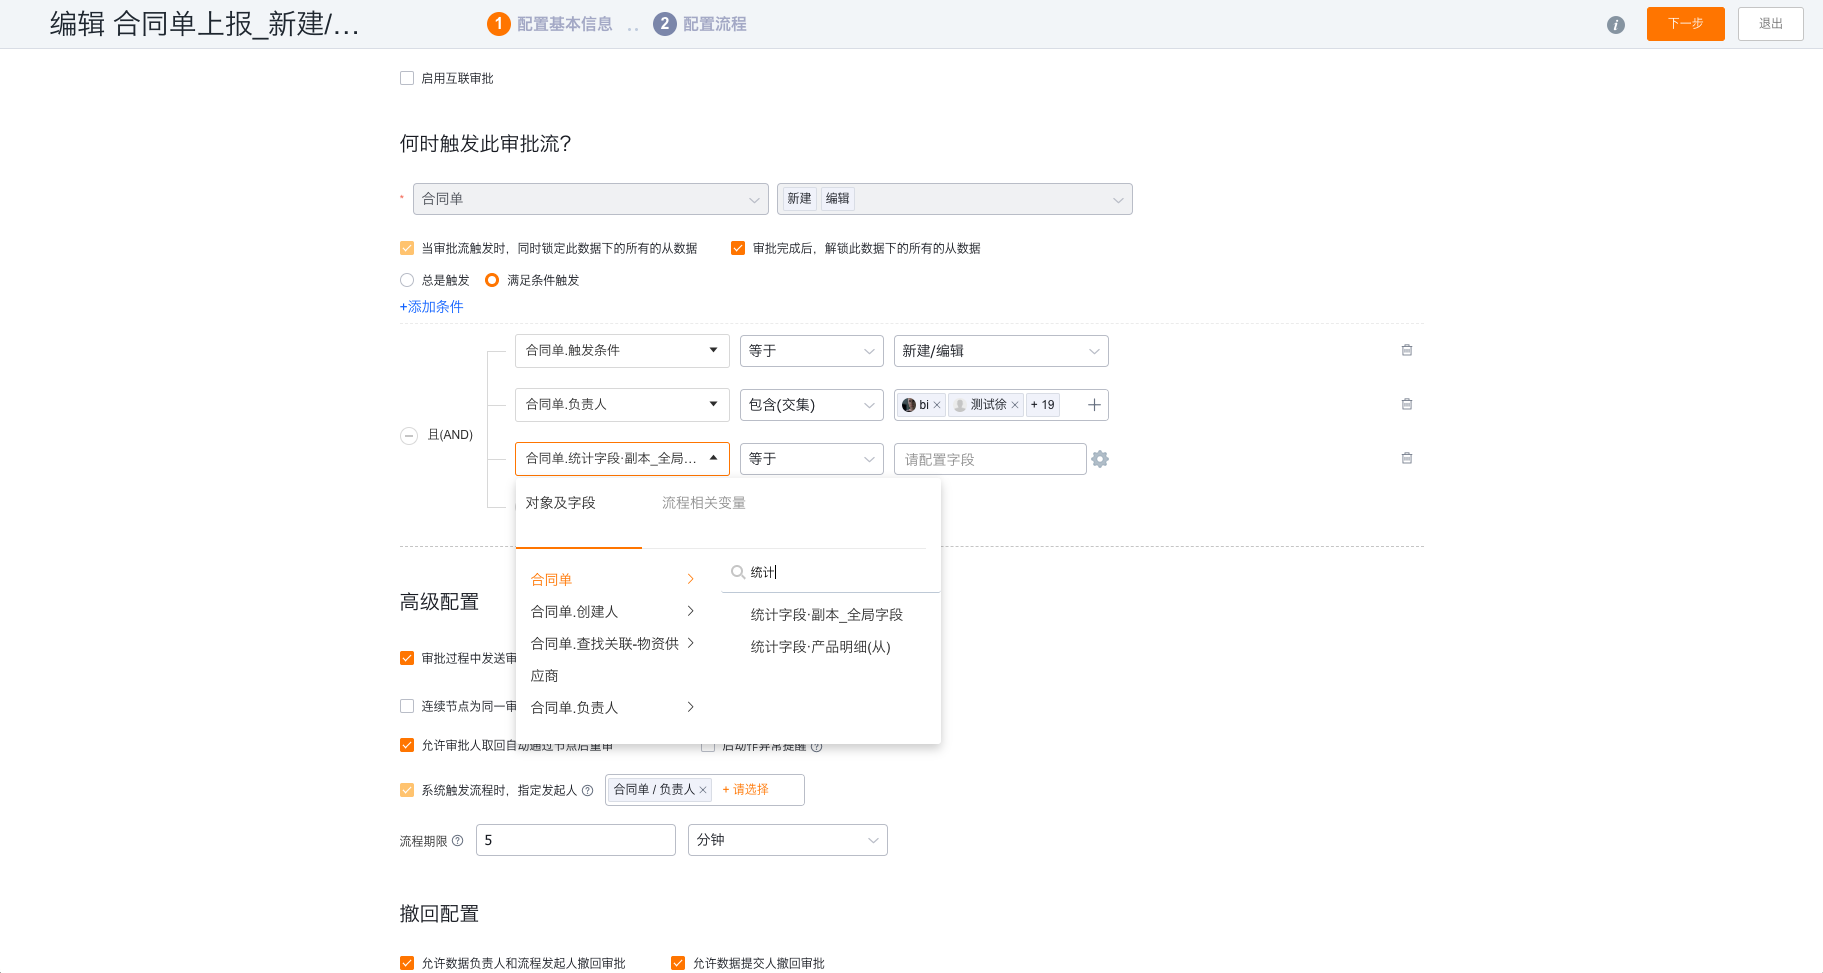Image resolution: width=1823 pixels, height=973 pixels.
Task: Click the info icon beside 下一步
Action: tap(1615, 25)
